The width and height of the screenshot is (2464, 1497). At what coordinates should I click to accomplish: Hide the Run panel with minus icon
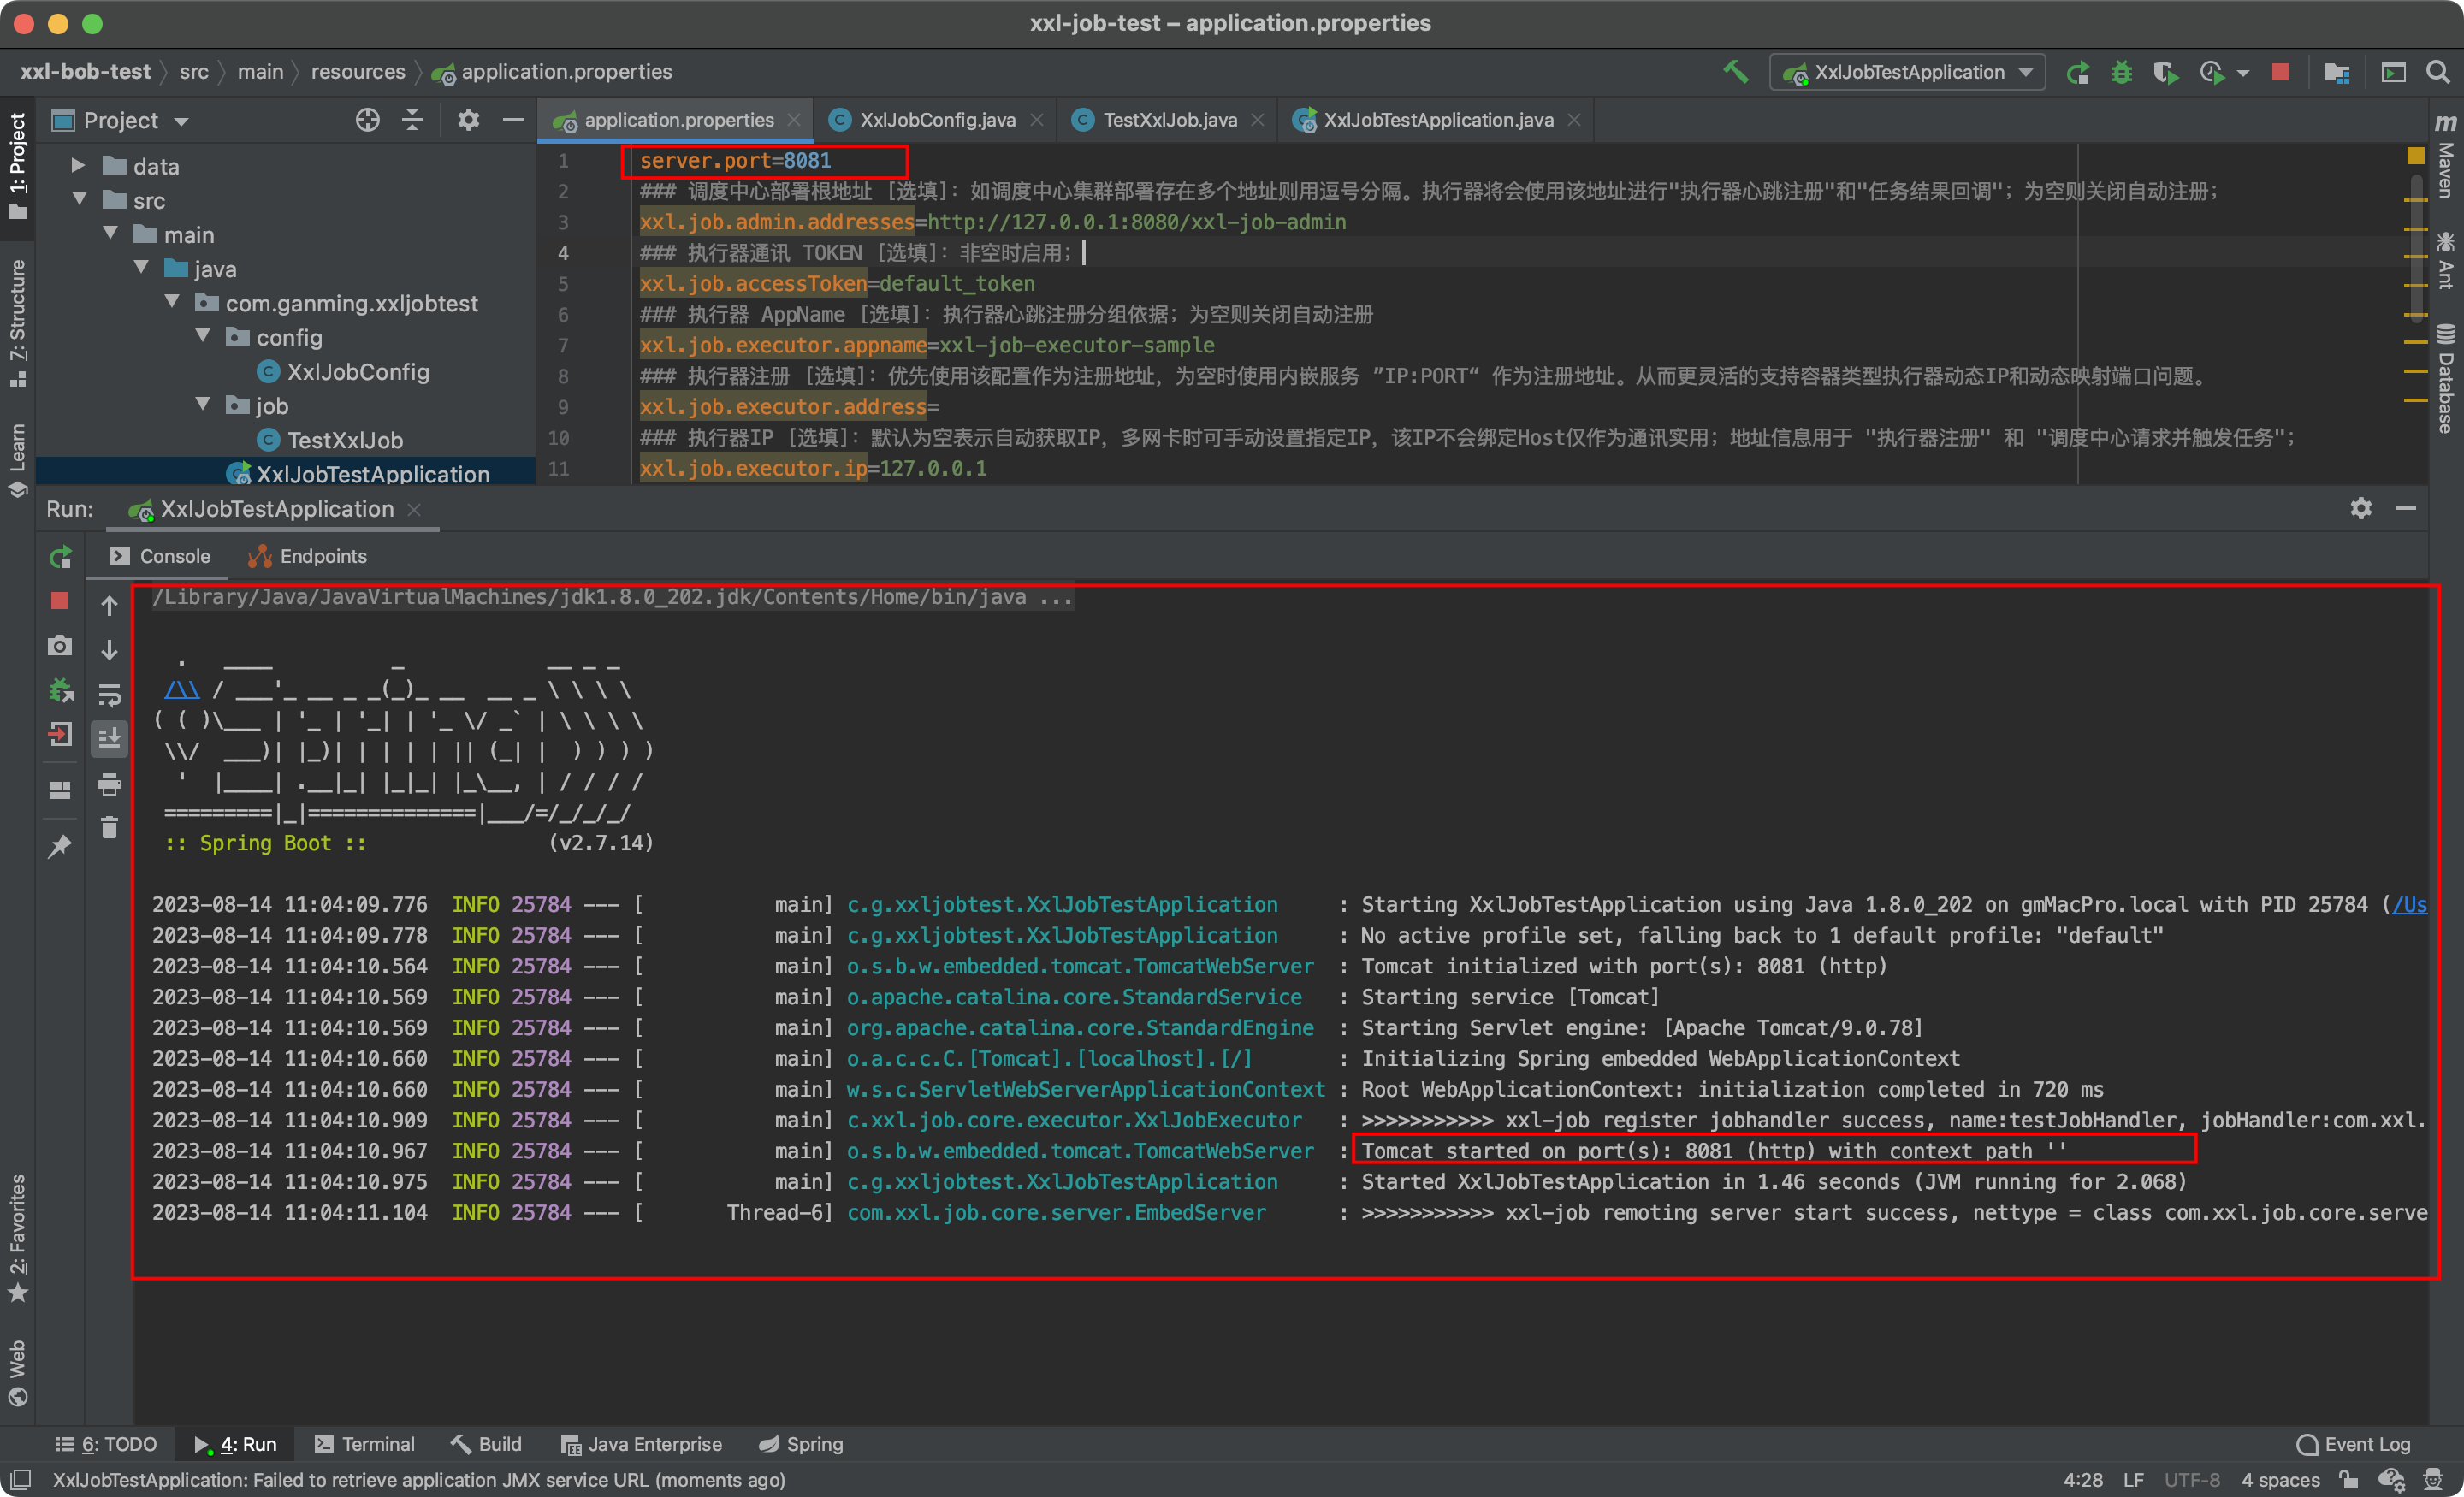(2405, 508)
